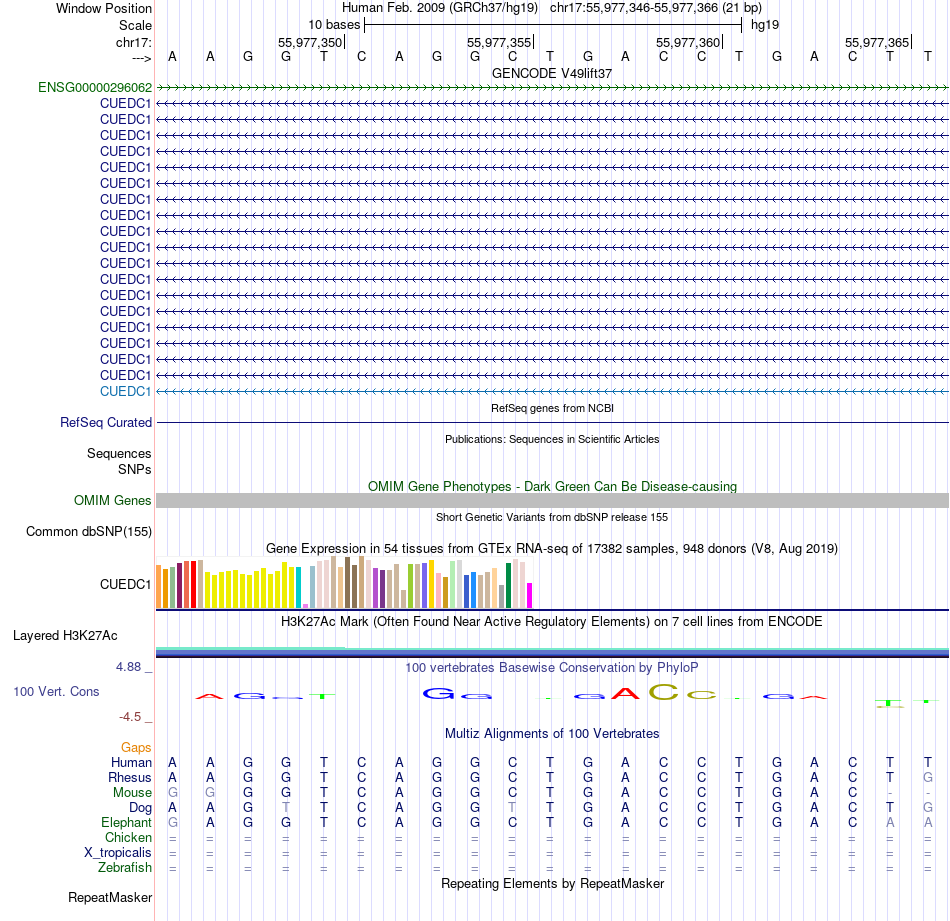Click the Gaps label in Multiz track
950x921 pixels.
pyautogui.click(x=136, y=748)
